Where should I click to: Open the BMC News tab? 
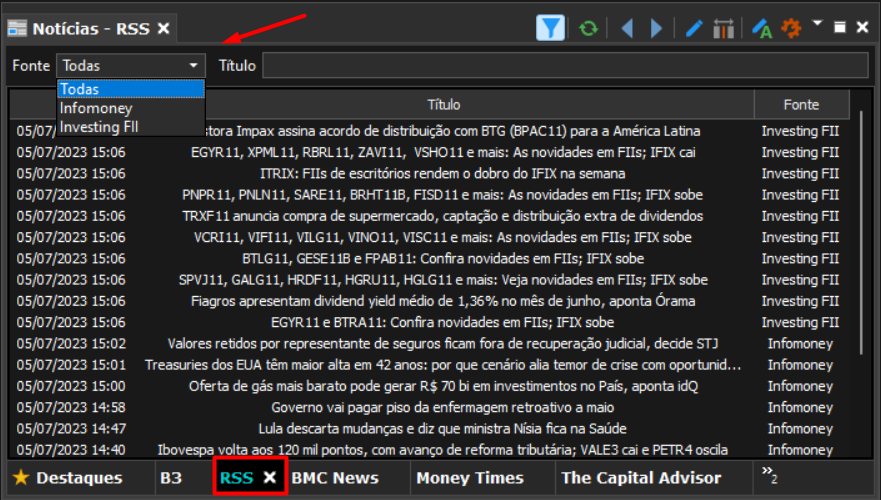tap(335, 478)
